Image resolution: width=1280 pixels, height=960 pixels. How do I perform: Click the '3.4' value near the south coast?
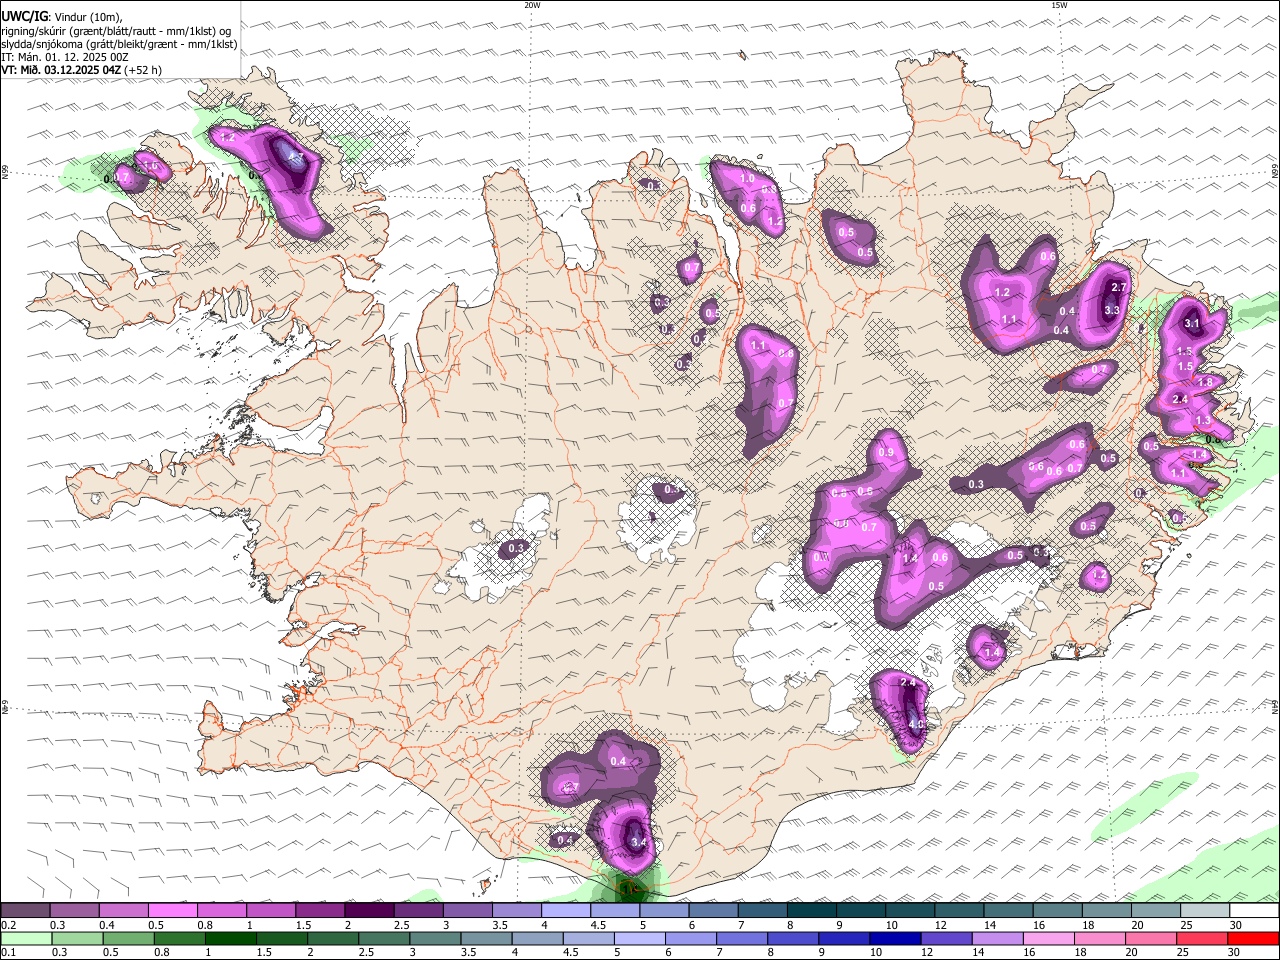click(x=640, y=843)
